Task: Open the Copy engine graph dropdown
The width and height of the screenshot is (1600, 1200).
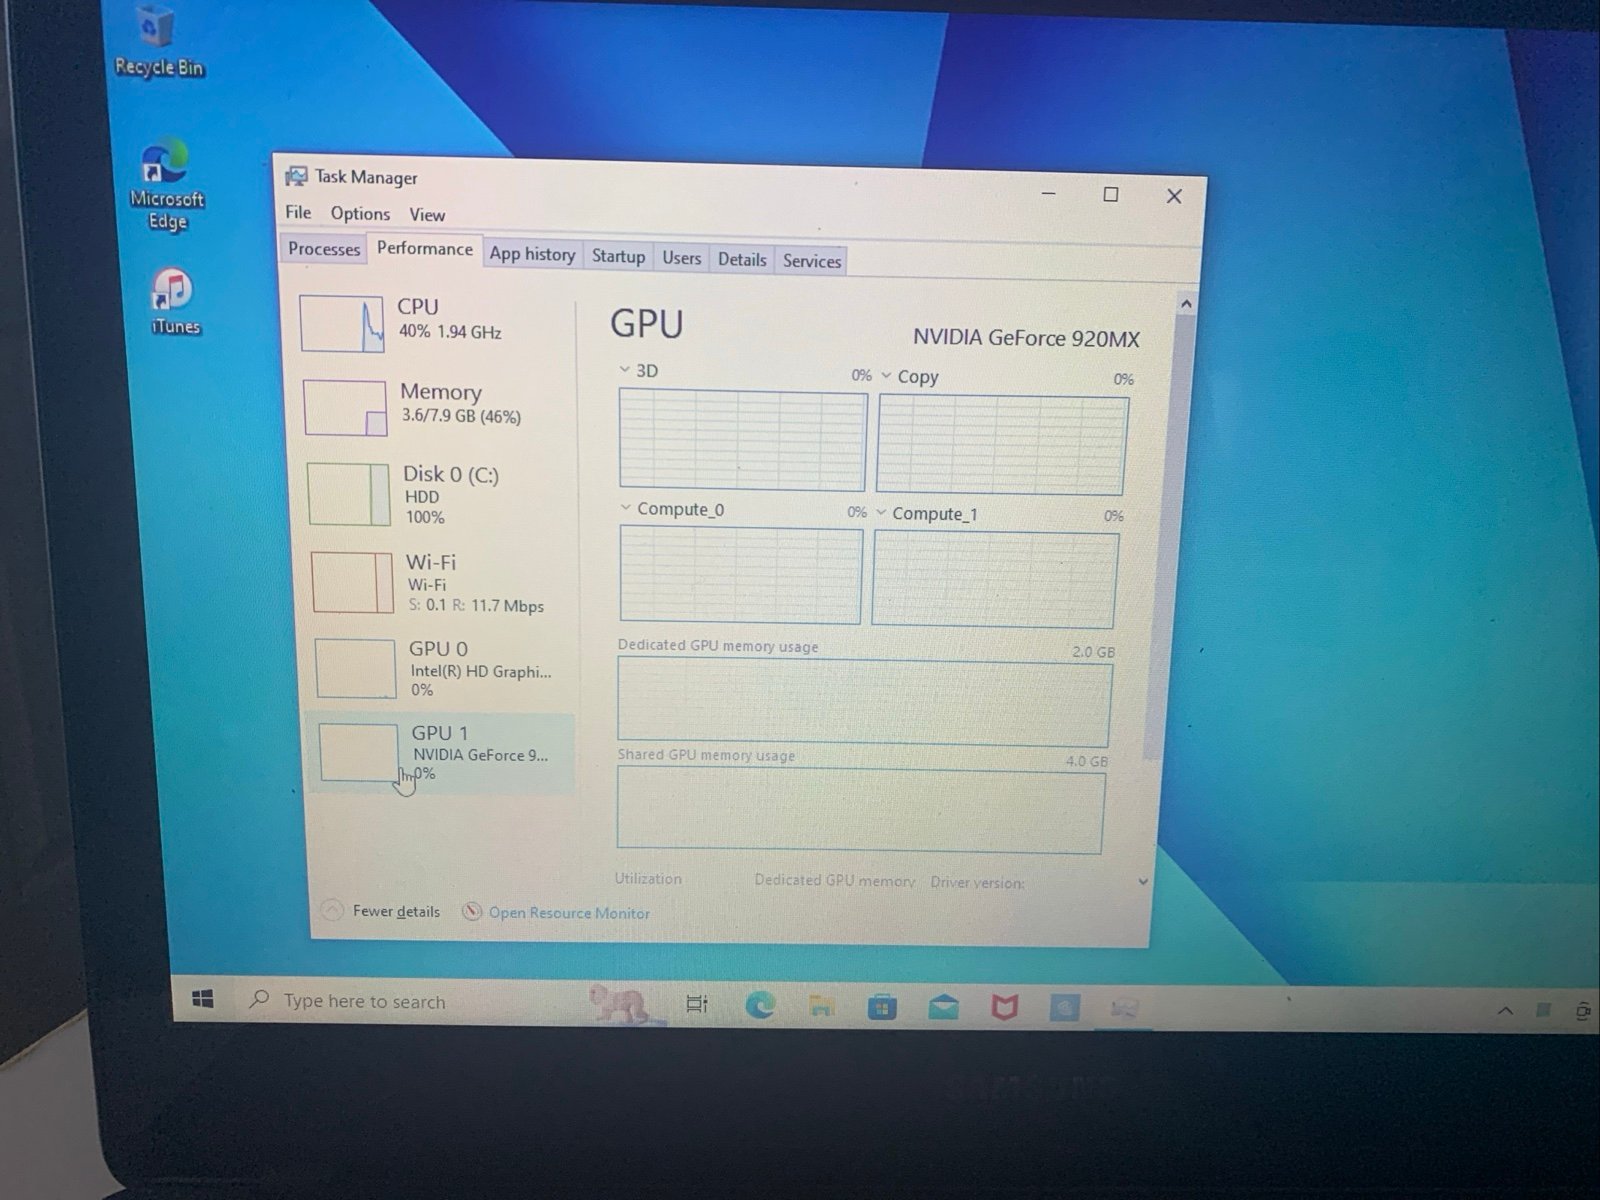Action: tap(886, 376)
